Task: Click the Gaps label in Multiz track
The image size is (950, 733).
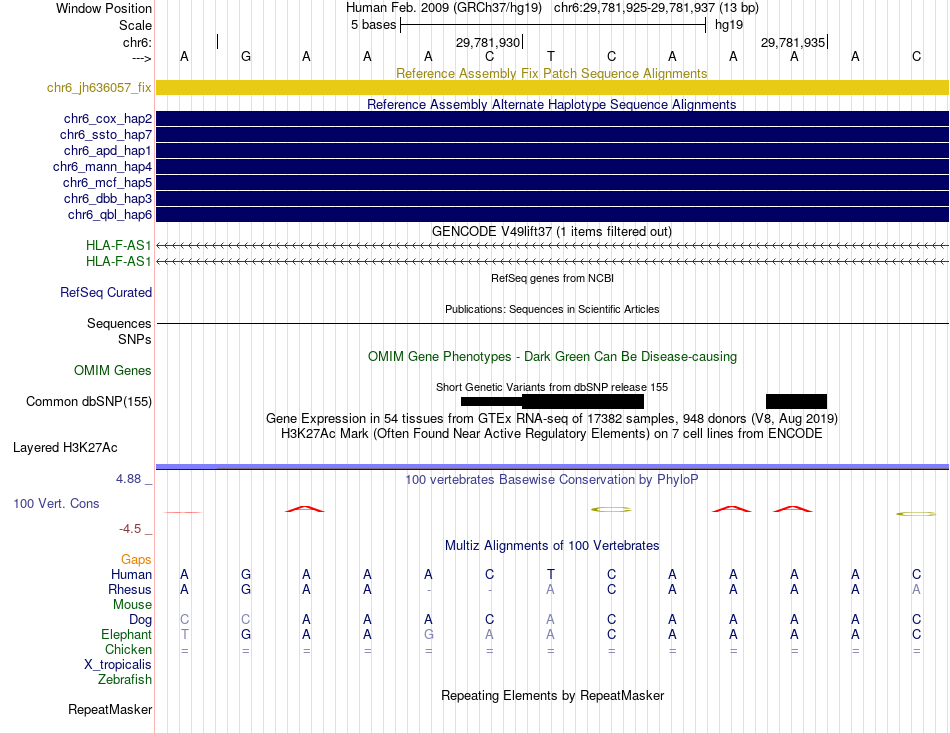Action: [x=136, y=559]
